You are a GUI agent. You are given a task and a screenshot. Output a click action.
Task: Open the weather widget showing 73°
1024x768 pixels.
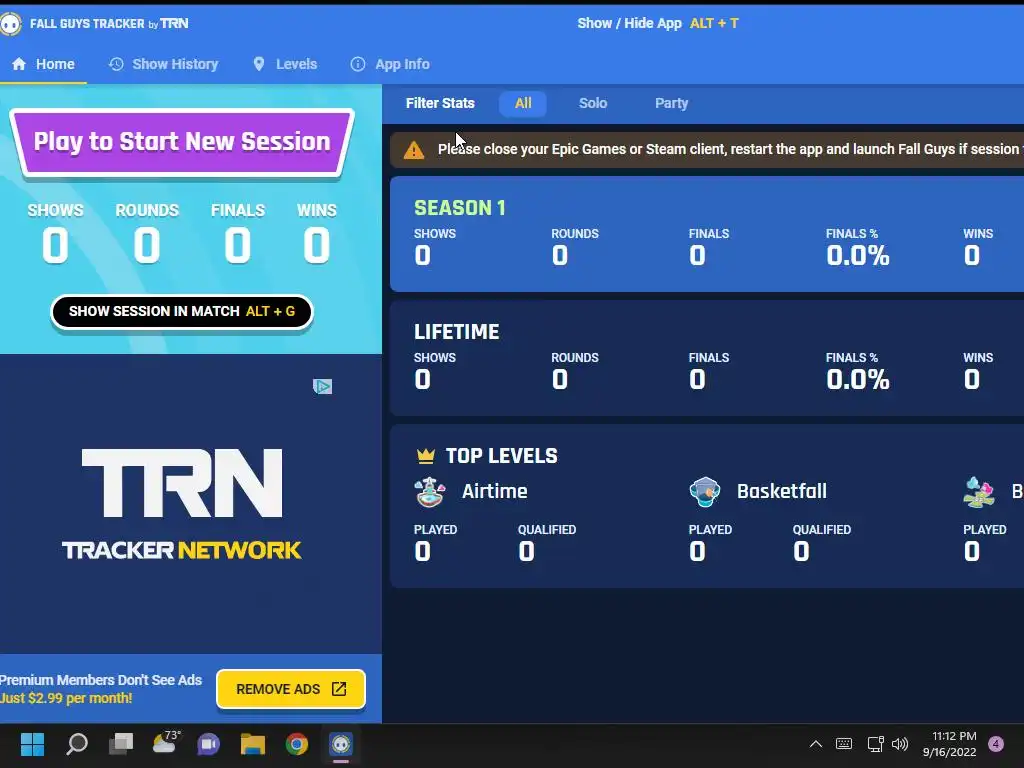click(x=166, y=743)
